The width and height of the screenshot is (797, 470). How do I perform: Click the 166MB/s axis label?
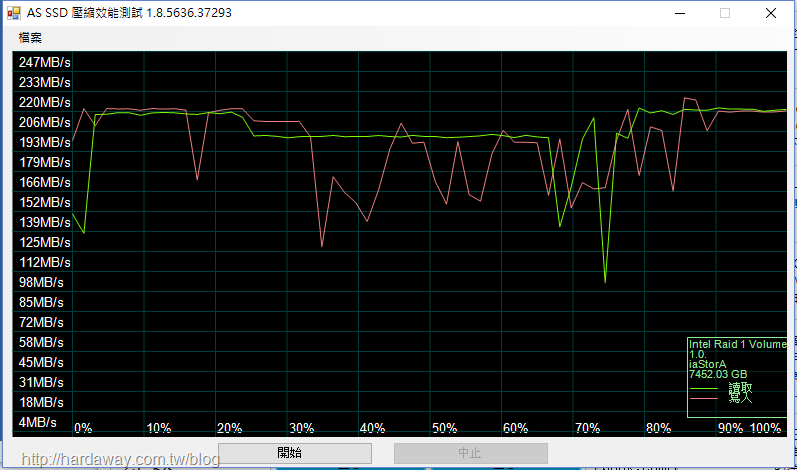(45, 182)
